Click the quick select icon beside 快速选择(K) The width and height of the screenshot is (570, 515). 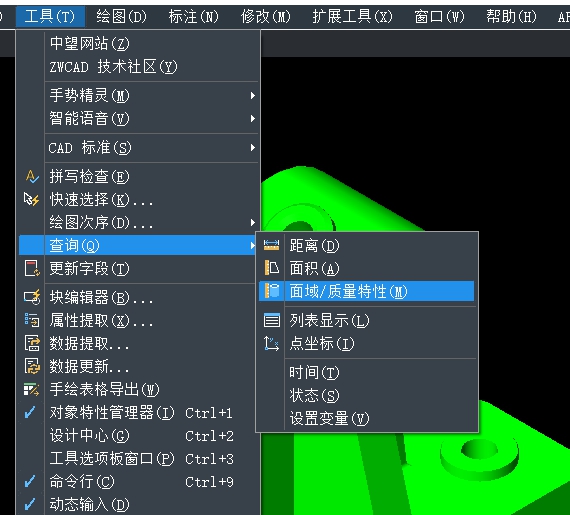[32, 200]
